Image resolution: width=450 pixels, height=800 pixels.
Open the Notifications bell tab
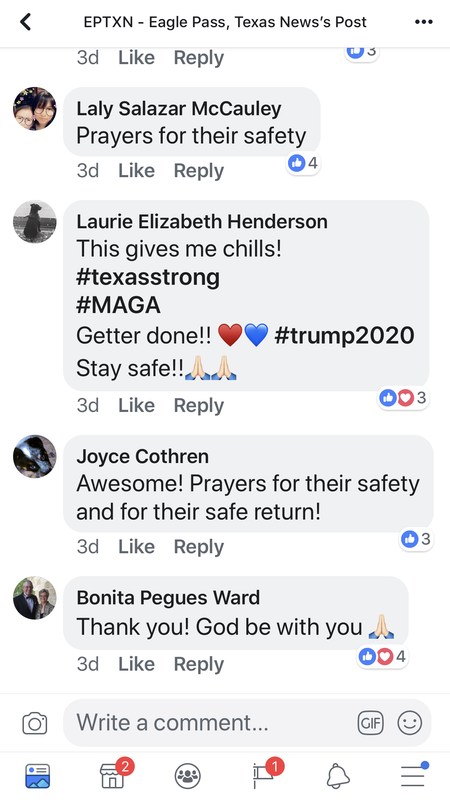tap(338, 776)
